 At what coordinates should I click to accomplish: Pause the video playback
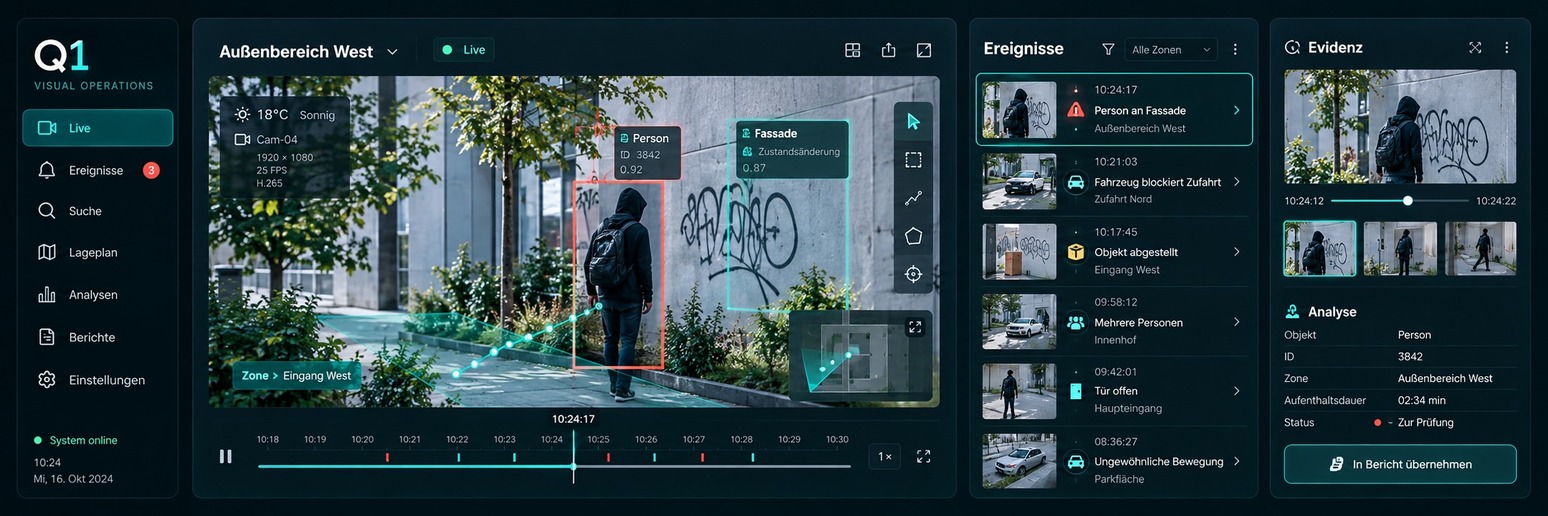point(225,456)
